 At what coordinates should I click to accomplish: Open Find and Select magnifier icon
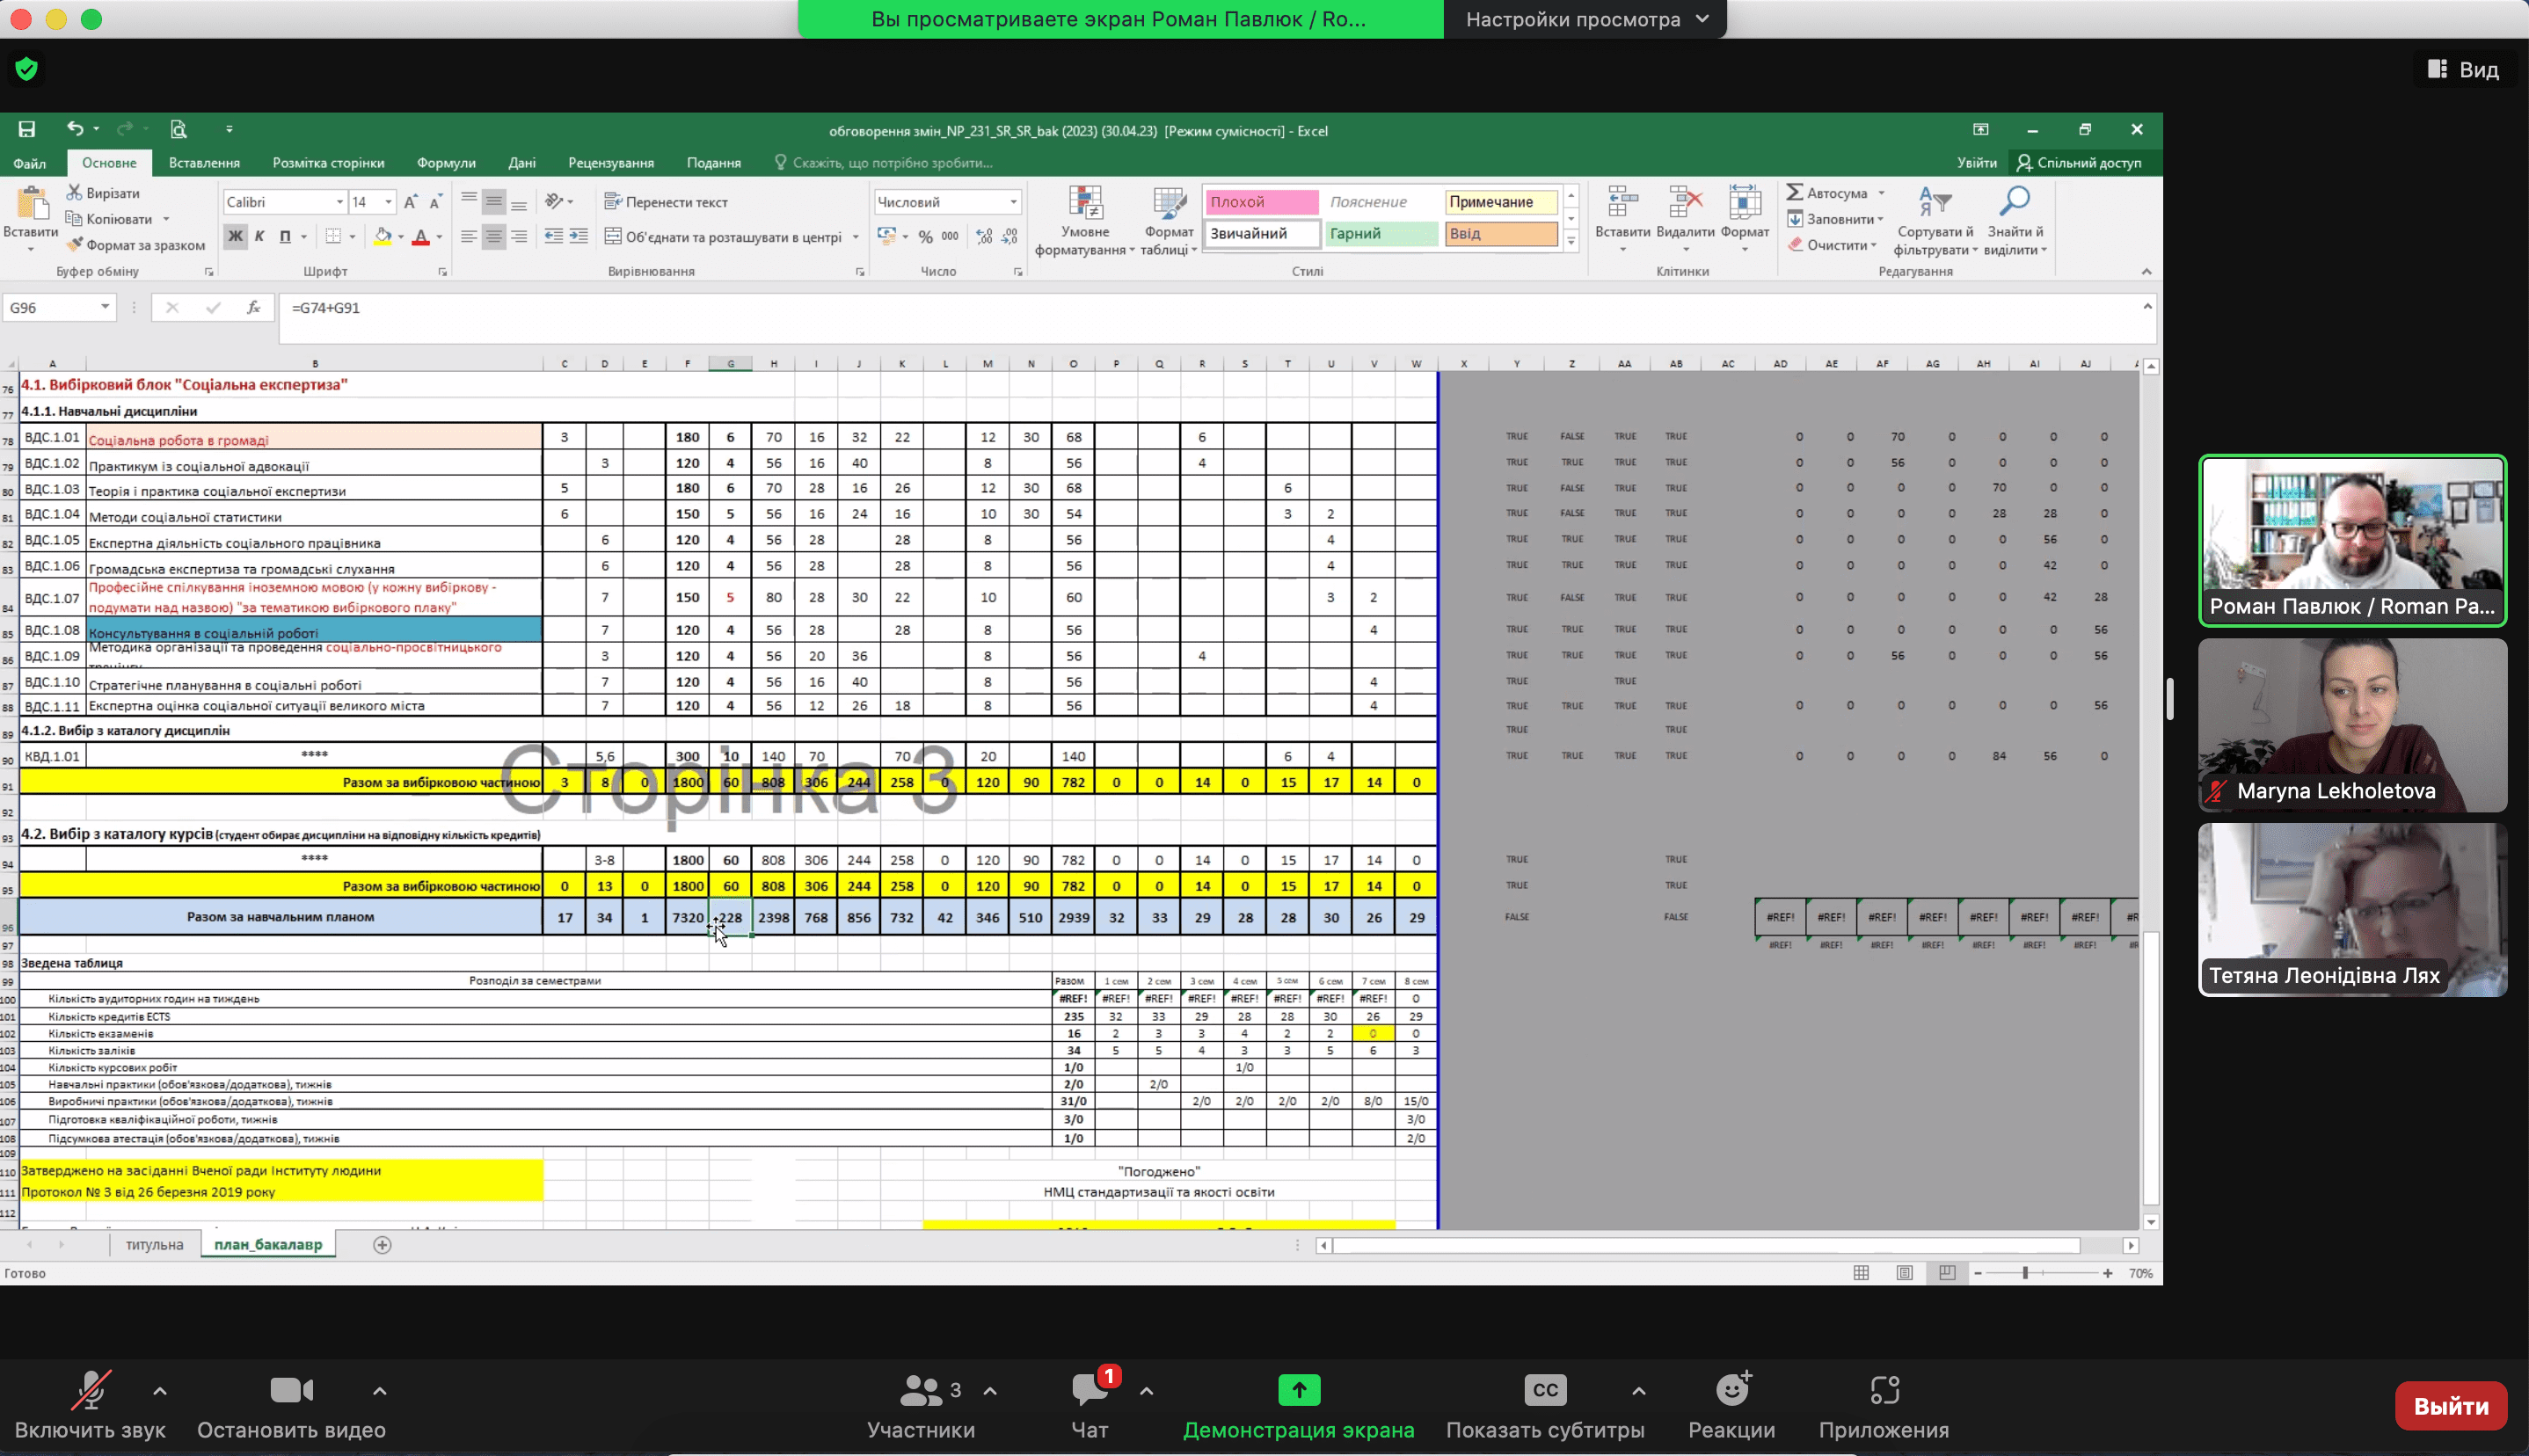(2014, 203)
